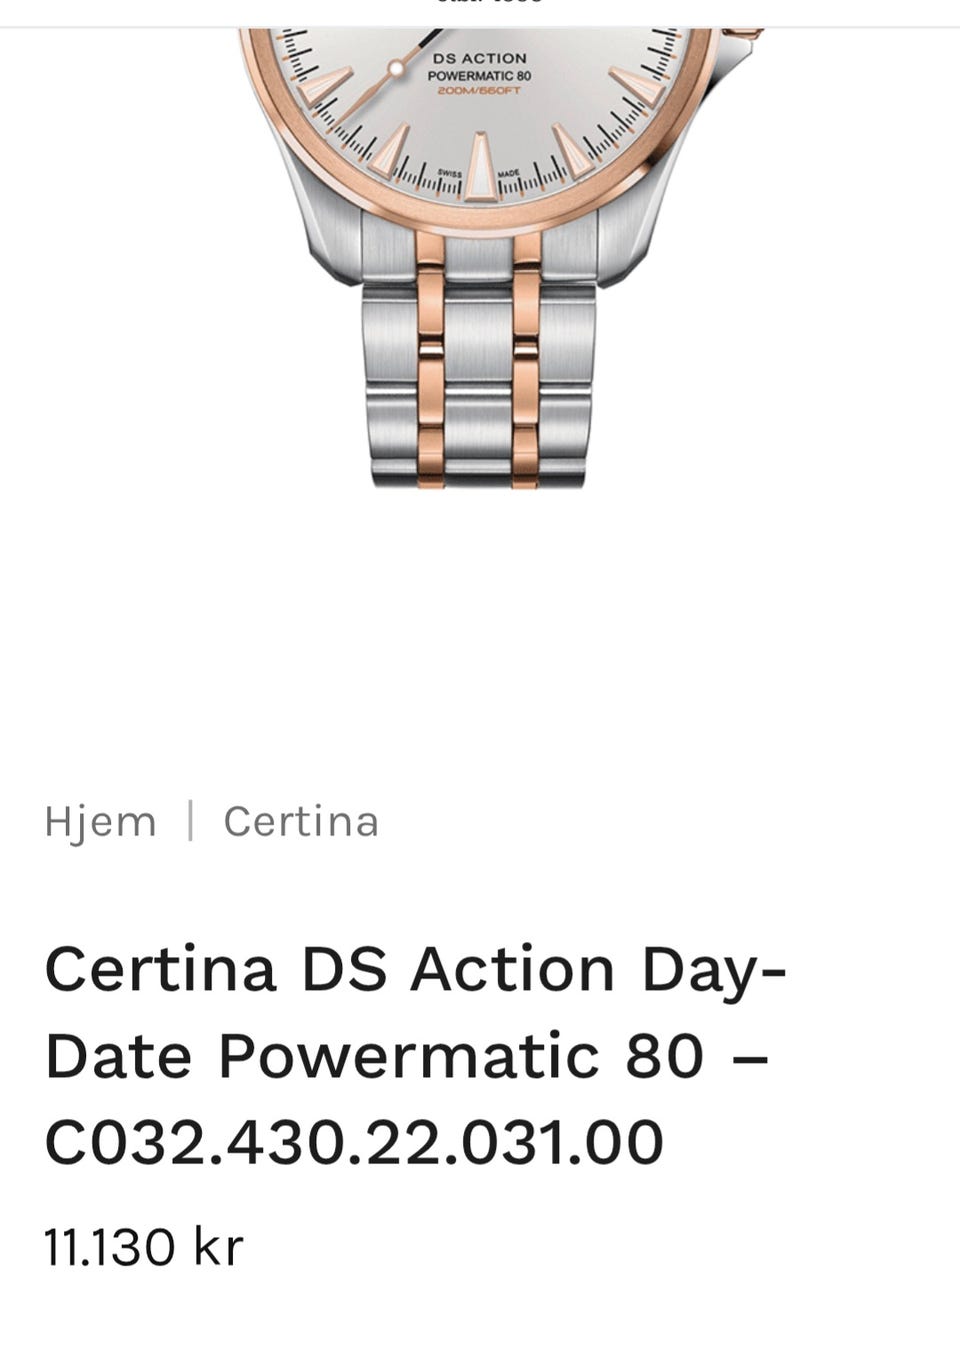The height and width of the screenshot is (1365, 960).
Task: Click the breadcrumb separator bar
Action: tap(190, 821)
